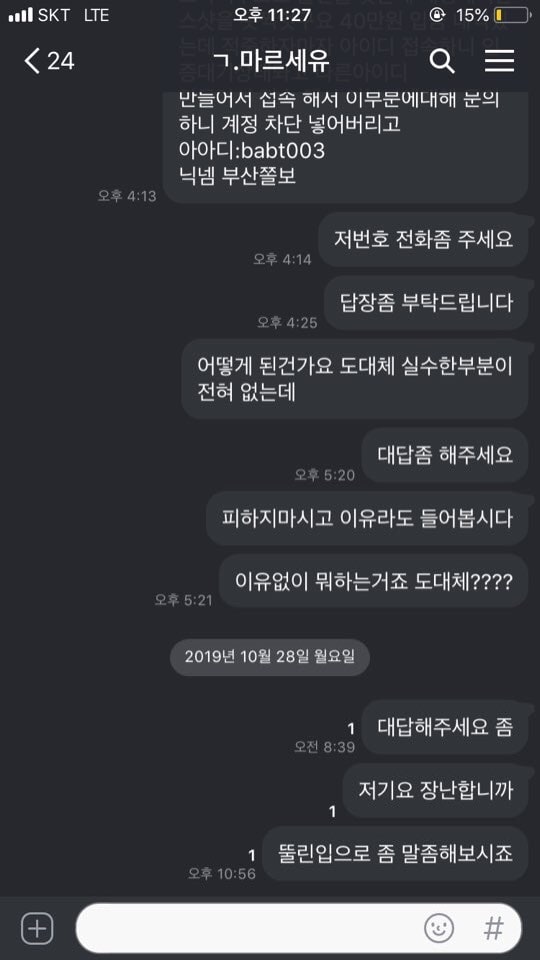Open the emoticon smiley picker

point(439,929)
